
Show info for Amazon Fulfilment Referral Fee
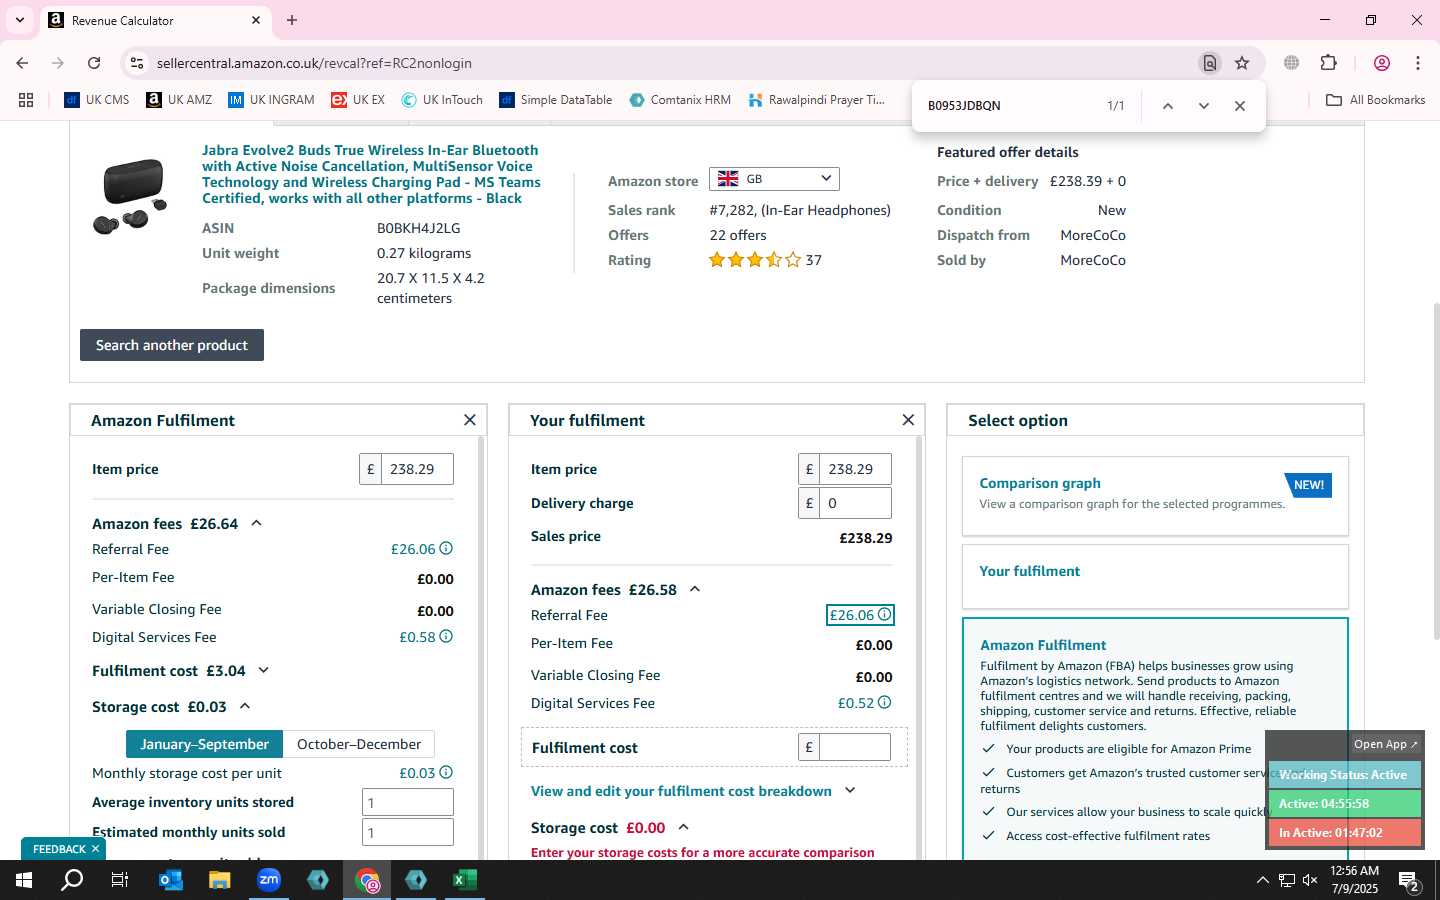click(x=446, y=549)
